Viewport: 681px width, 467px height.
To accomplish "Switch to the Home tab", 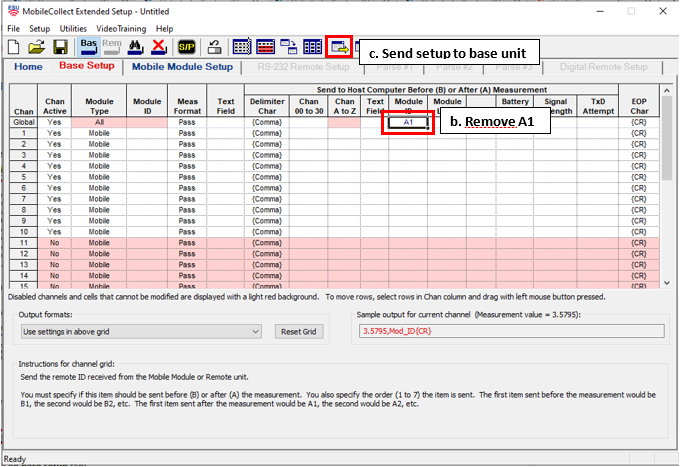I will [28, 67].
